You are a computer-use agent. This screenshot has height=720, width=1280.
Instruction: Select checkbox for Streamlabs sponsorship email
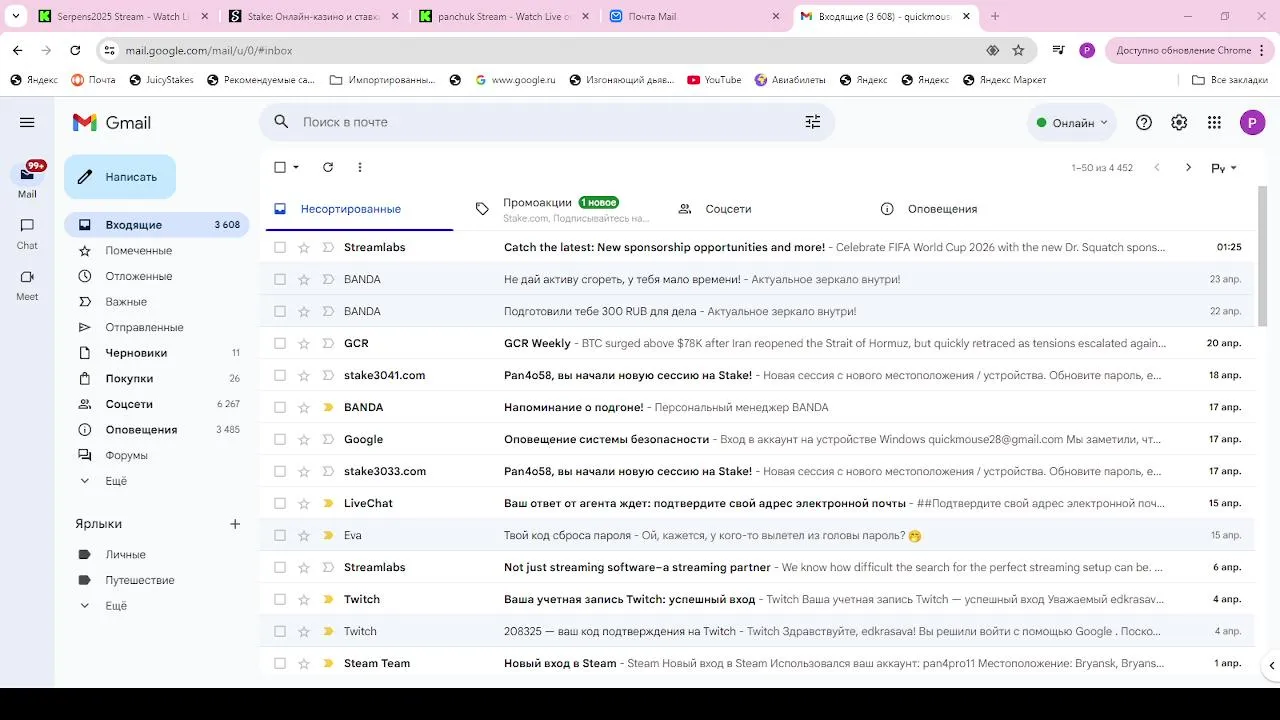coord(280,247)
